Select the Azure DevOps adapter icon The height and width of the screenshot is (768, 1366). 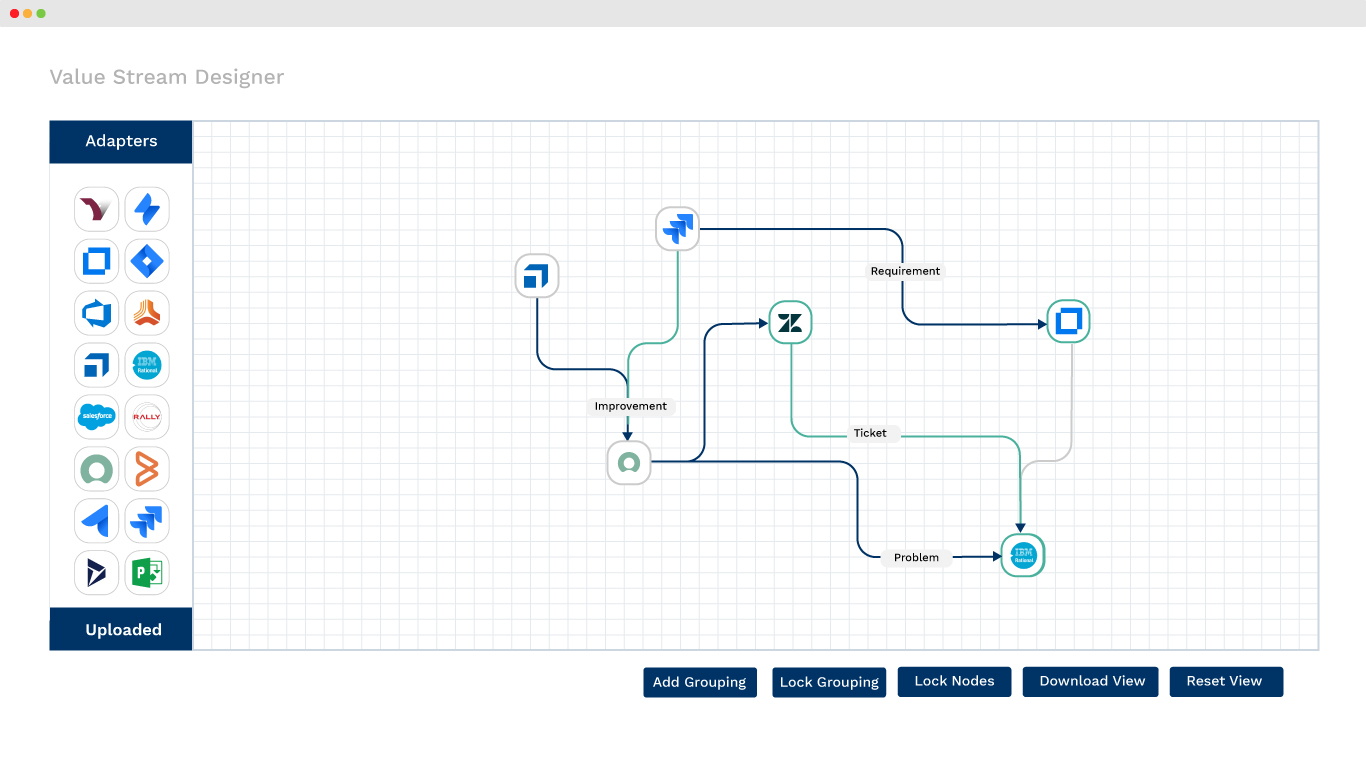point(97,313)
